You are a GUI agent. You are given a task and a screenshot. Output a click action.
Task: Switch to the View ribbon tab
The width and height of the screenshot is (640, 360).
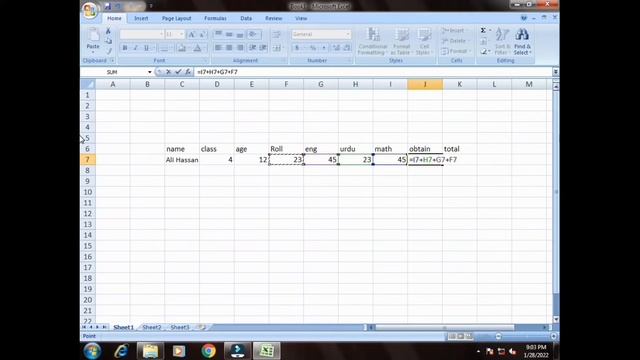click(x=301, y=18)
